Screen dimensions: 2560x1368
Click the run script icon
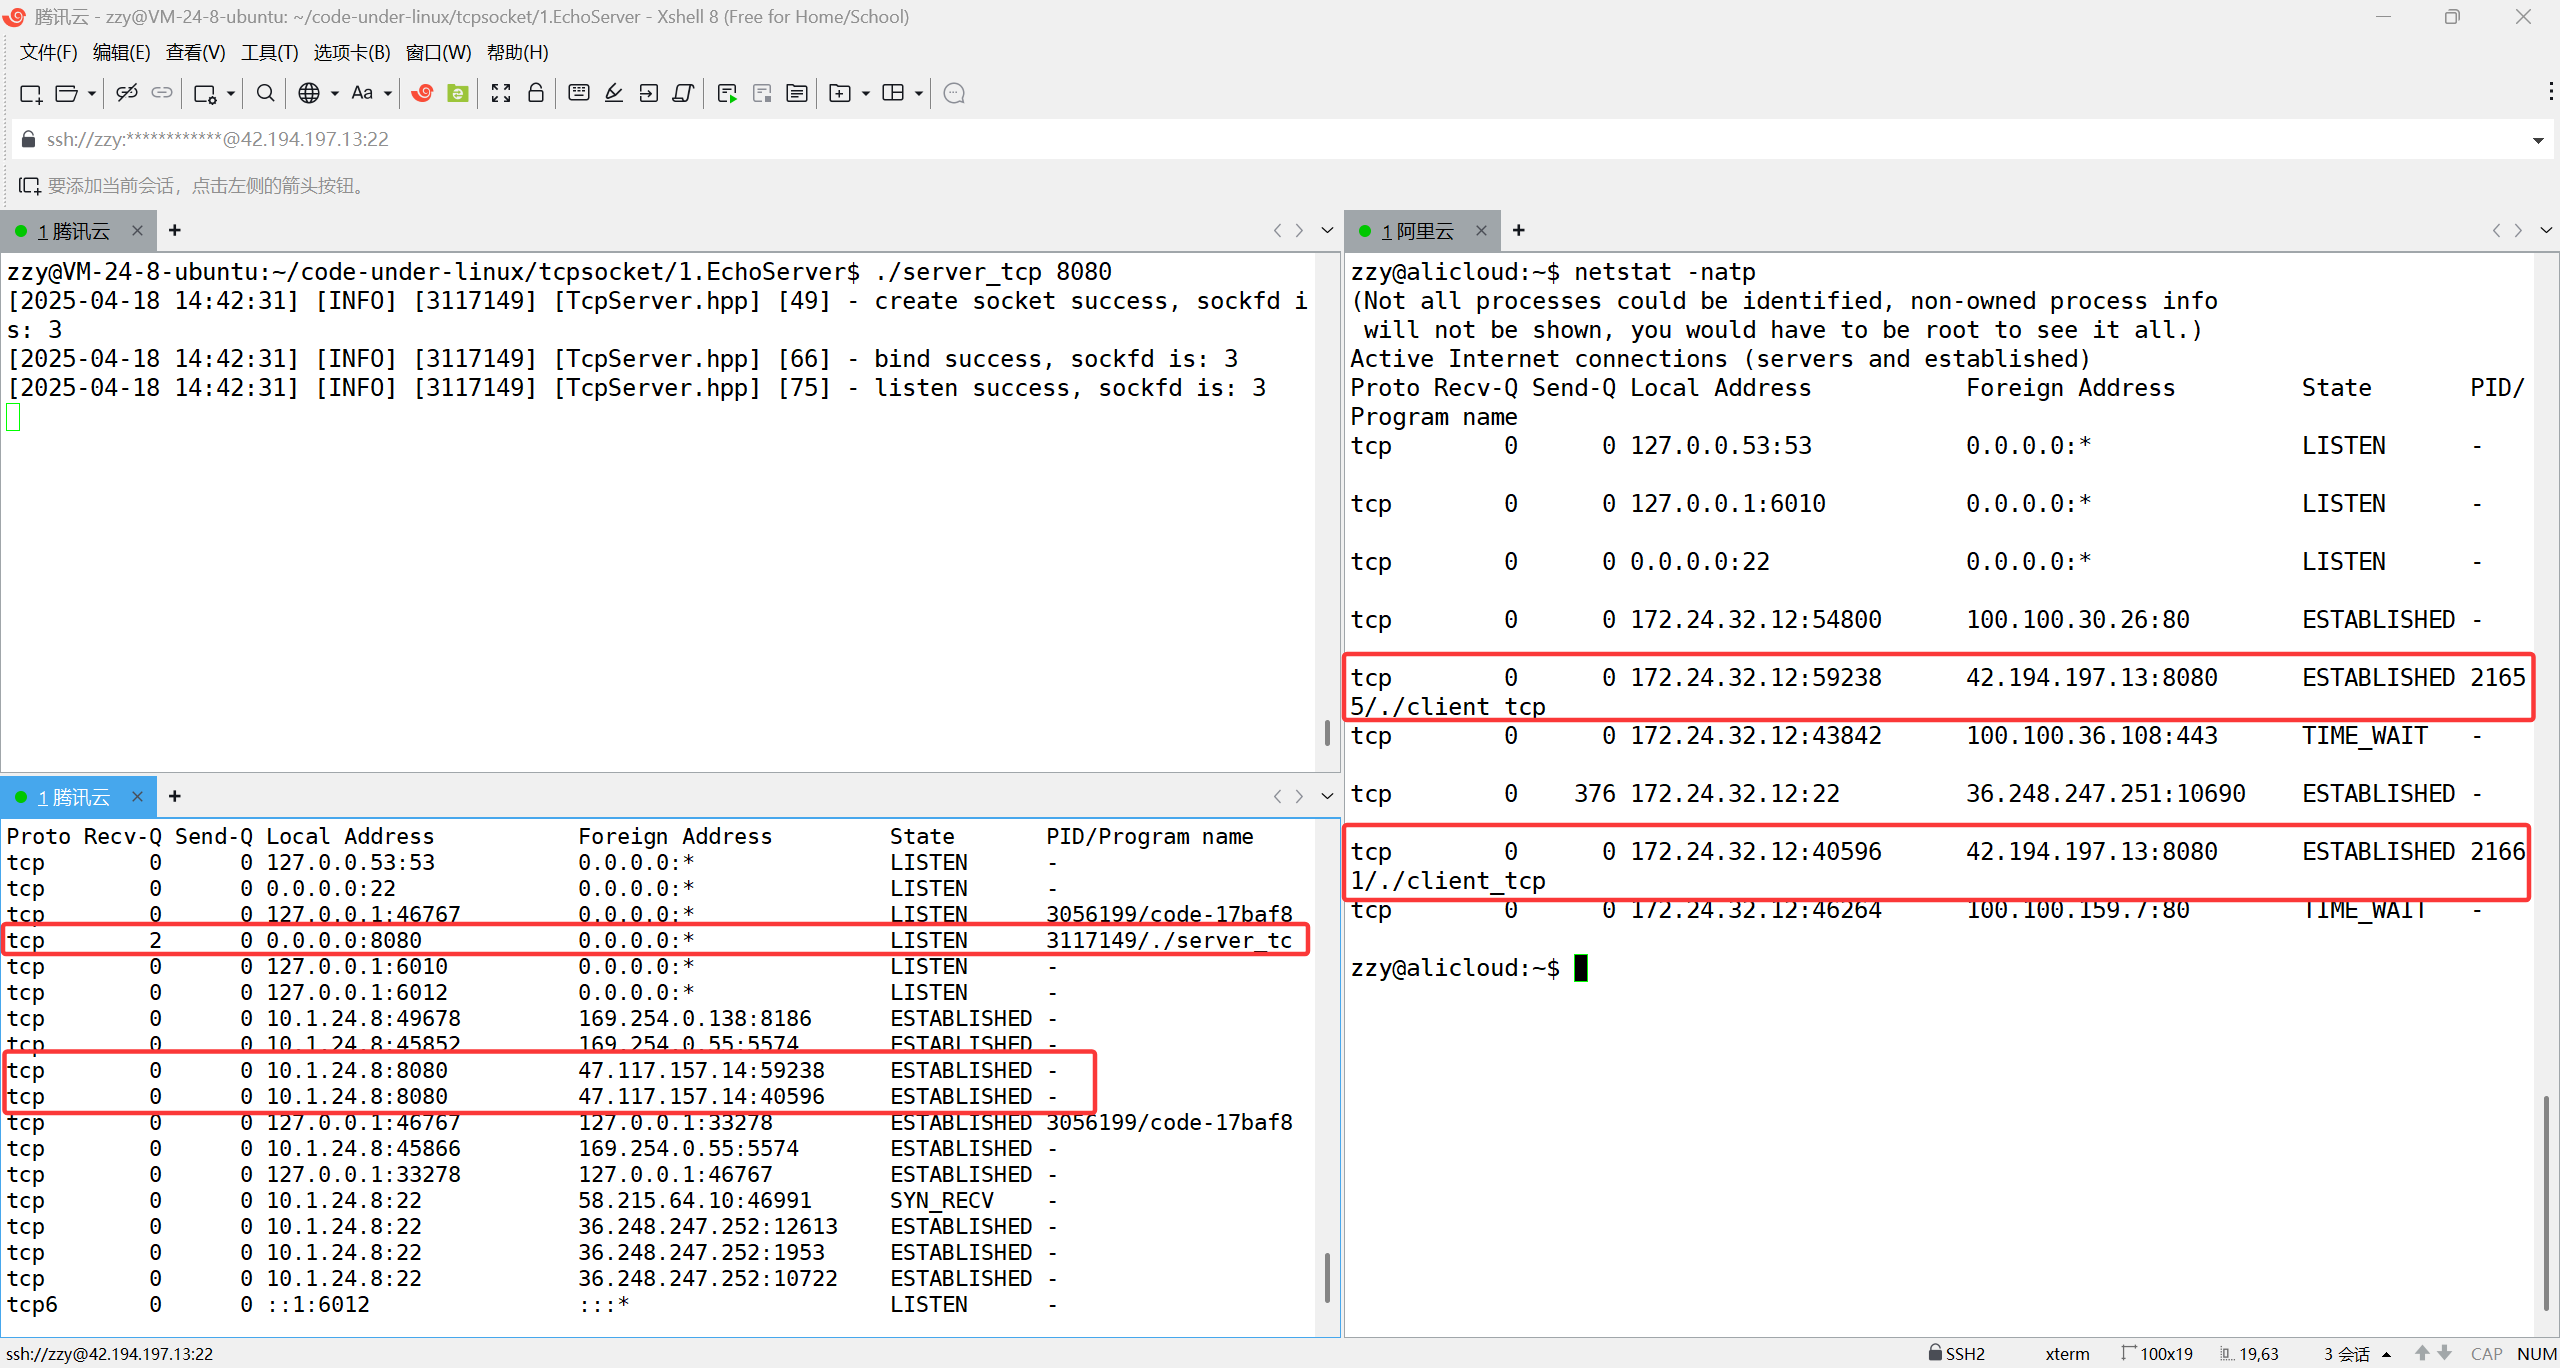[x=727, y=93]
